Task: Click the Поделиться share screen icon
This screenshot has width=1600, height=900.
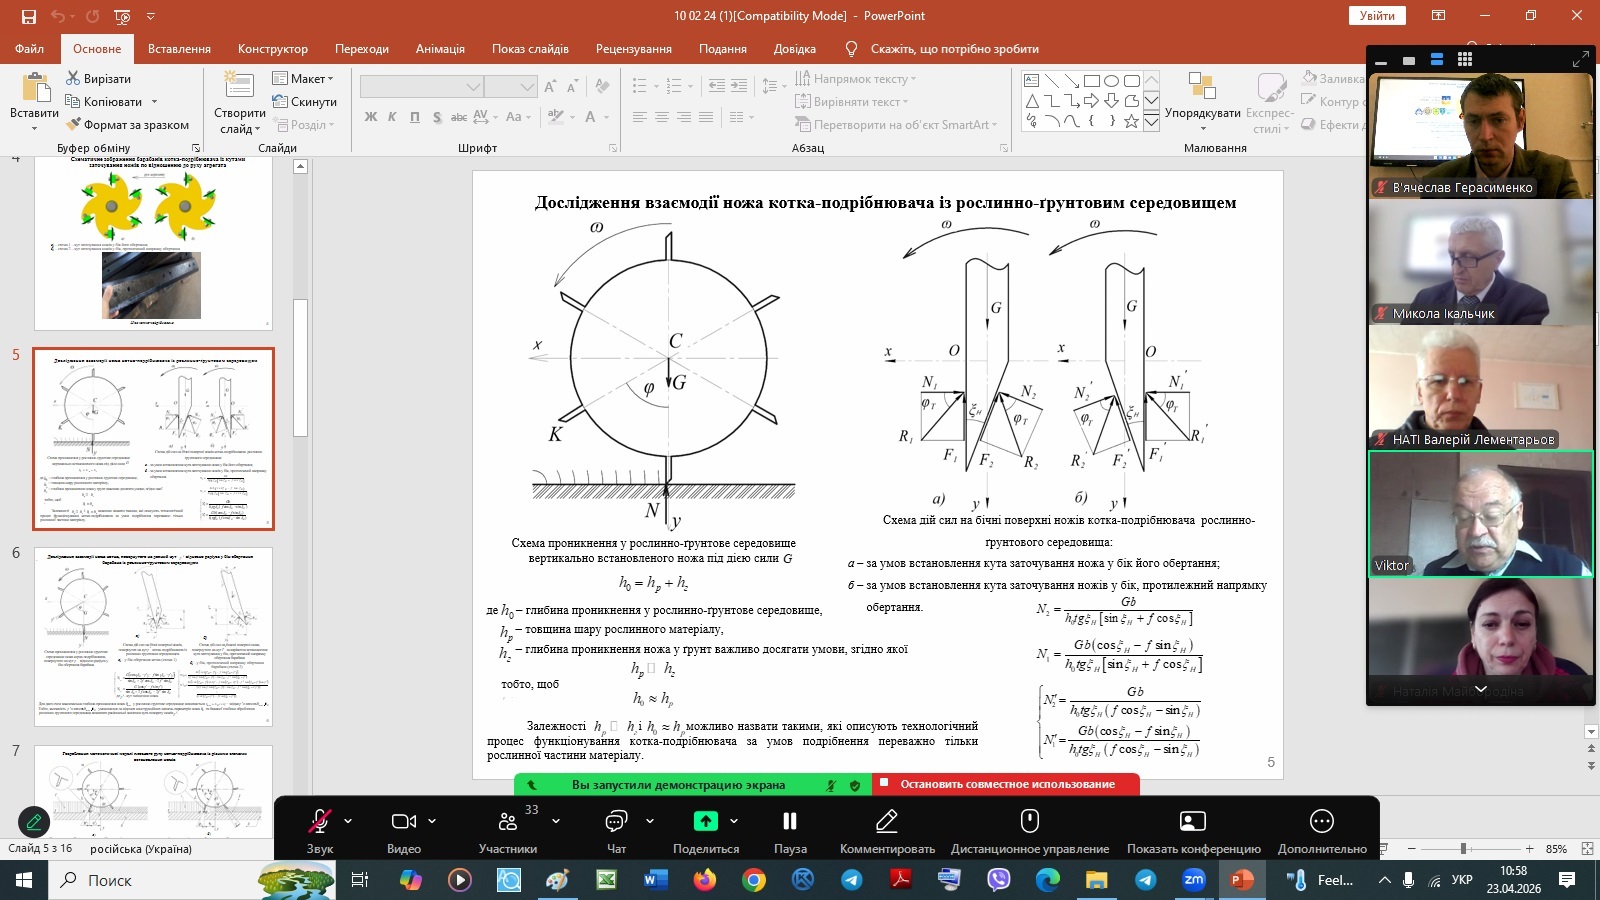Action: [x=705, y=822]
